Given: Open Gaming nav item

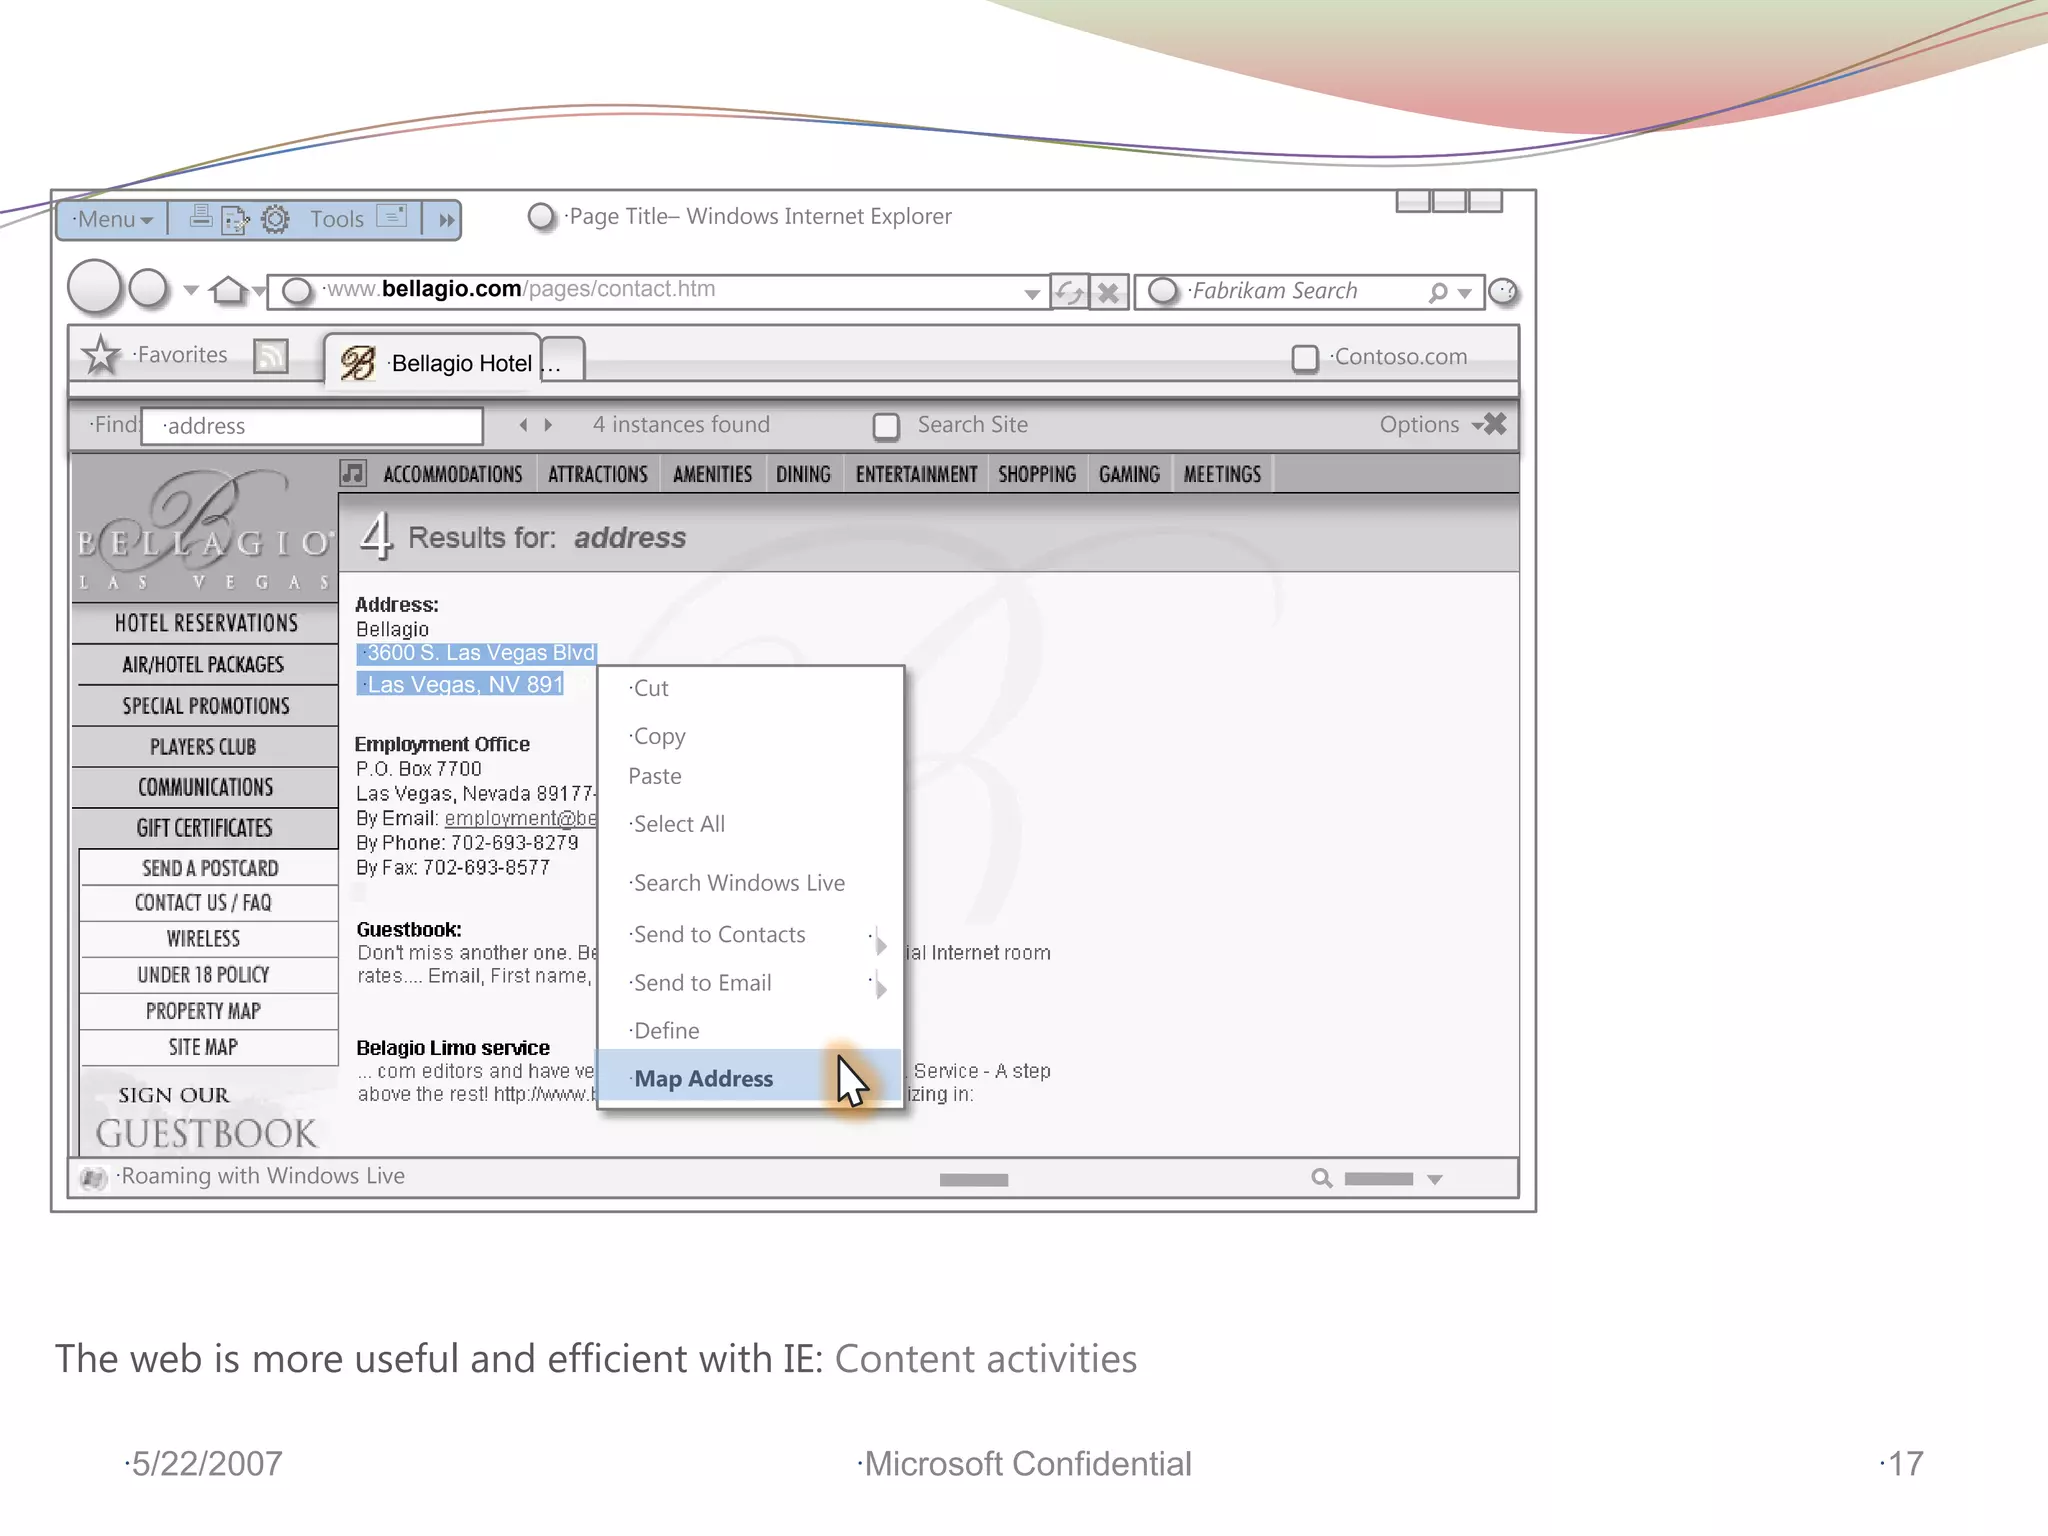Looking at the screenshot, I should pyautogui.click(x=1129, y=474).
